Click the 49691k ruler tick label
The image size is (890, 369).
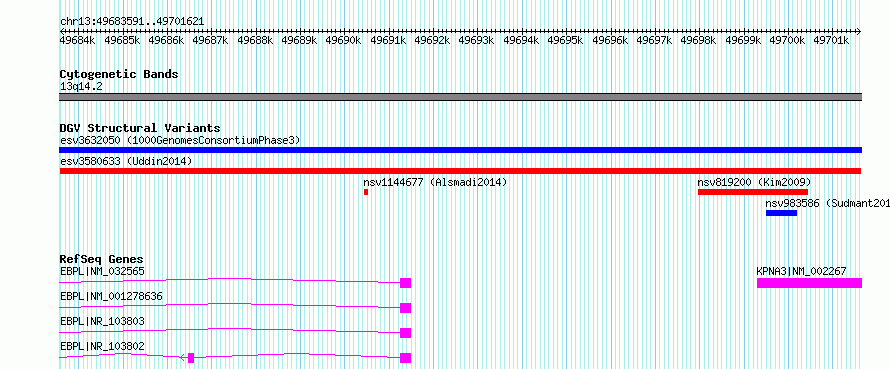(389, 40)
